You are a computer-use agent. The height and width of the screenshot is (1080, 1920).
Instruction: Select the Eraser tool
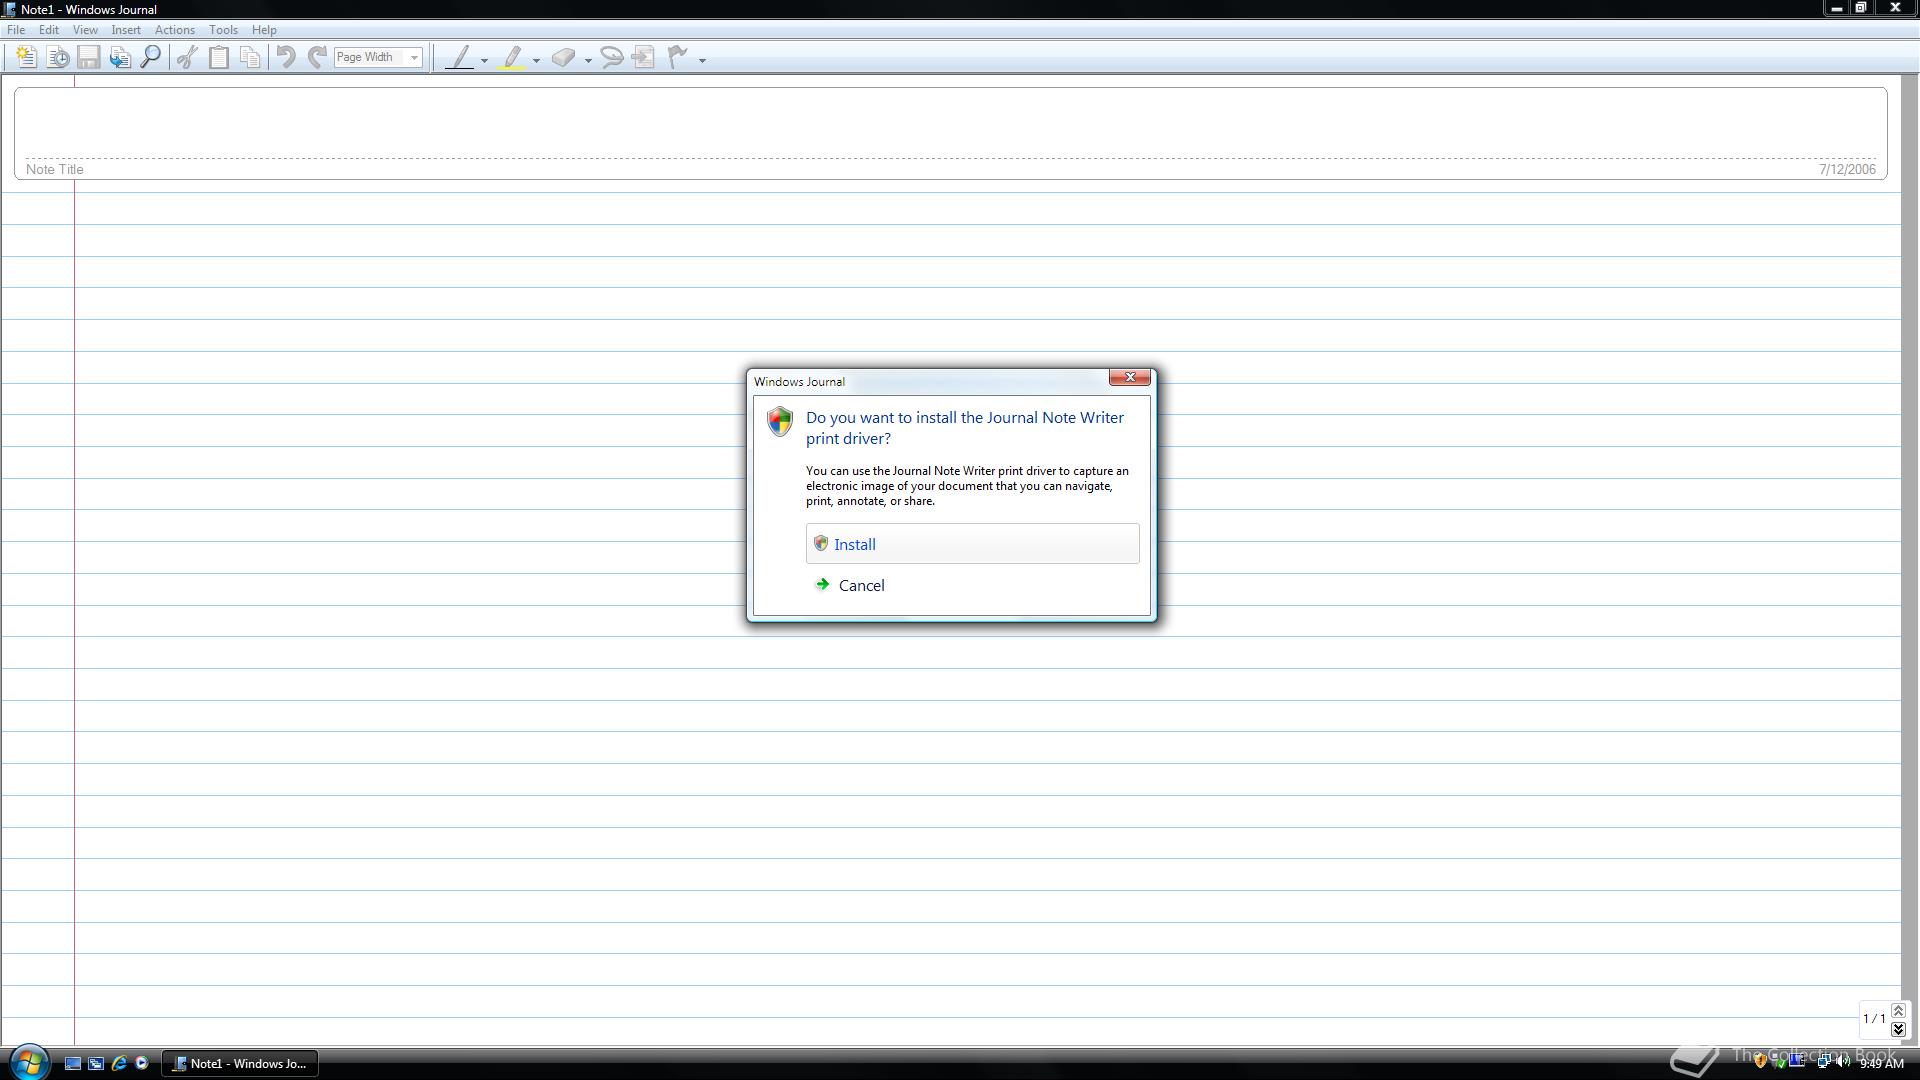[563, 57]
